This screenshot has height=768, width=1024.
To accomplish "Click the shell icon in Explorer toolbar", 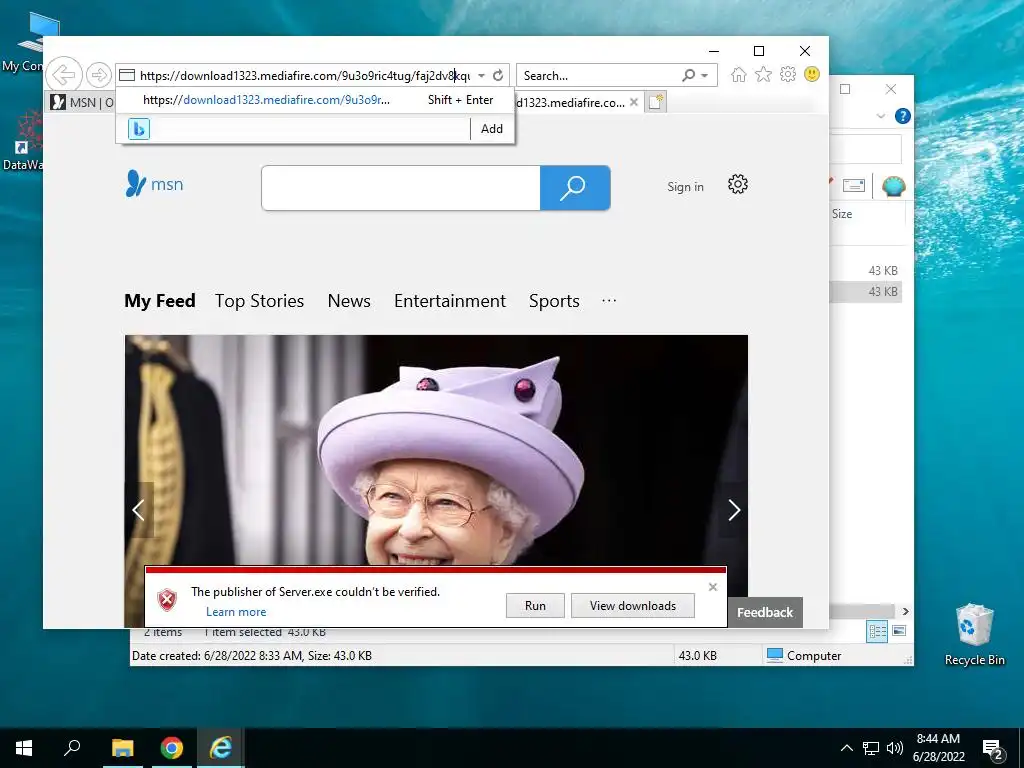I will point(893,186).
